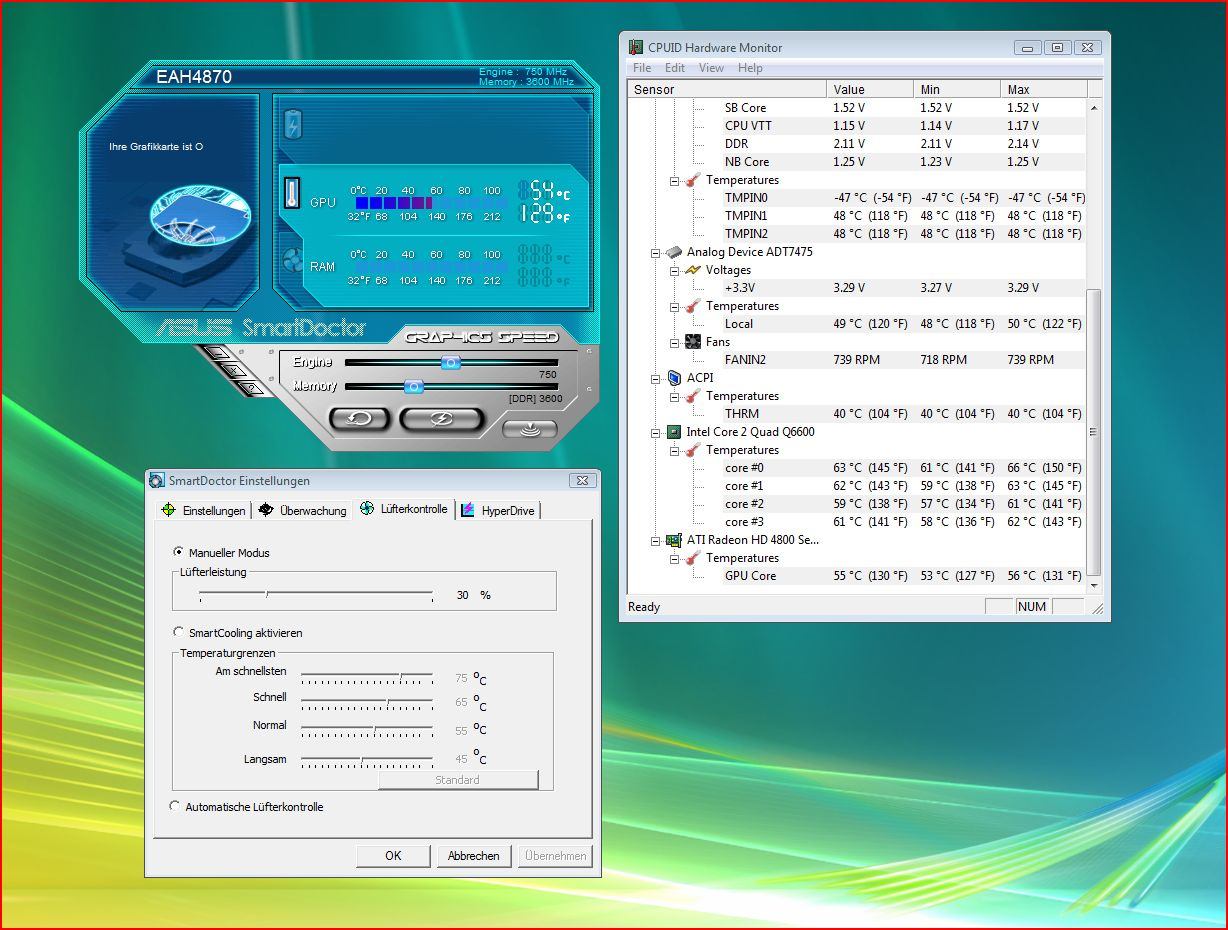Click the fan icon beside RAM in SmartDoctor
The height and width of the screenshot is (930, 1228).
(293, 261)
